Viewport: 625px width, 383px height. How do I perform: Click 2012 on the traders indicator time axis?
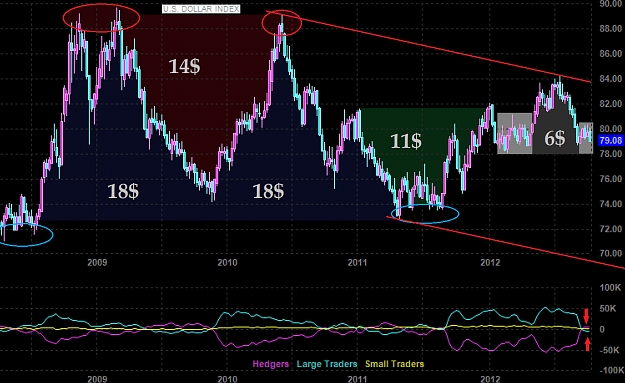490,379
